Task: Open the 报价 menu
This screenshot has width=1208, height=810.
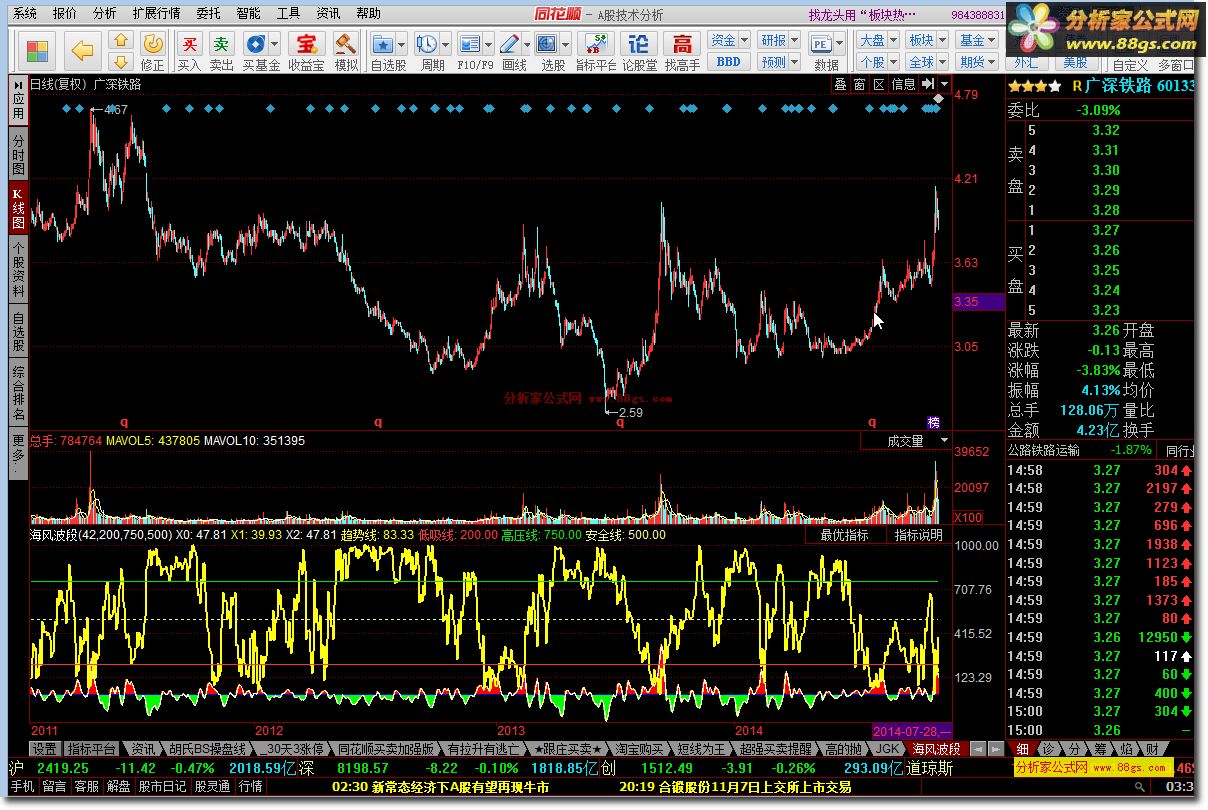Action: [64, 14]
